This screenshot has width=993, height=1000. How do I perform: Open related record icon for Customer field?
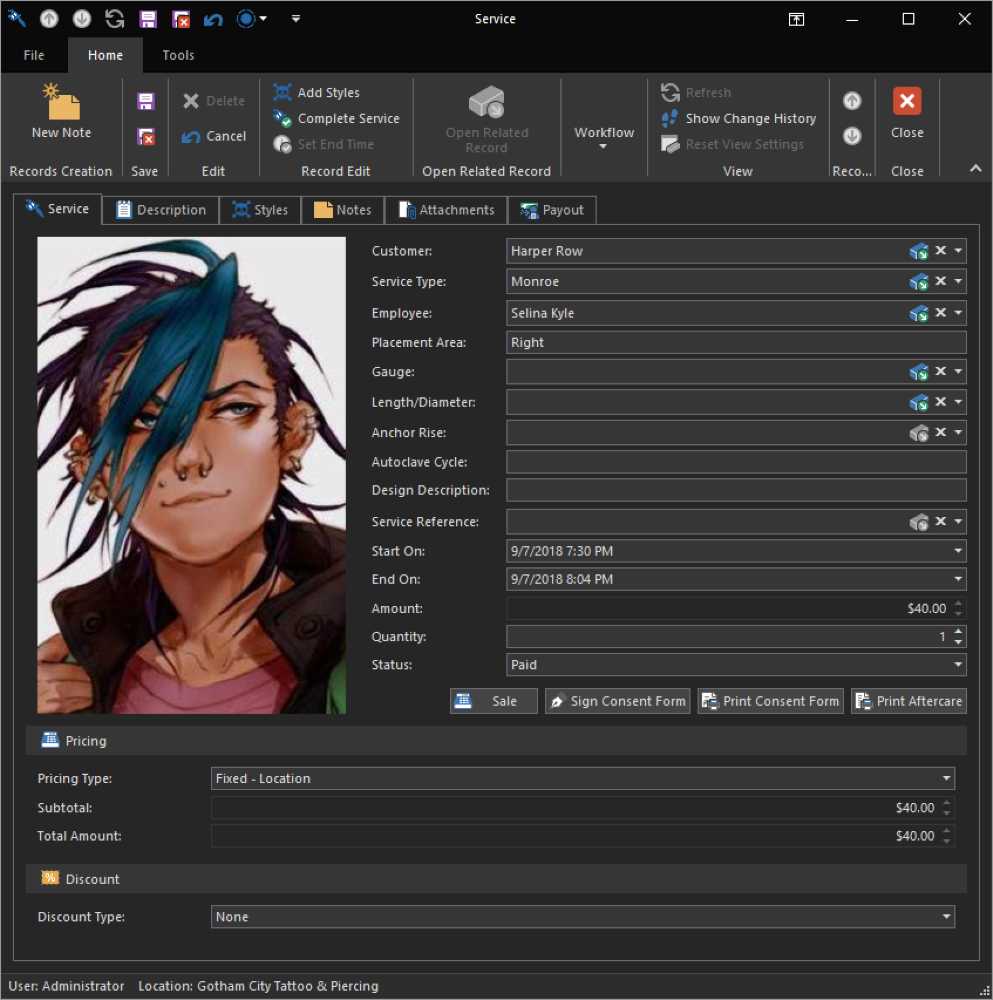[918, 251]
